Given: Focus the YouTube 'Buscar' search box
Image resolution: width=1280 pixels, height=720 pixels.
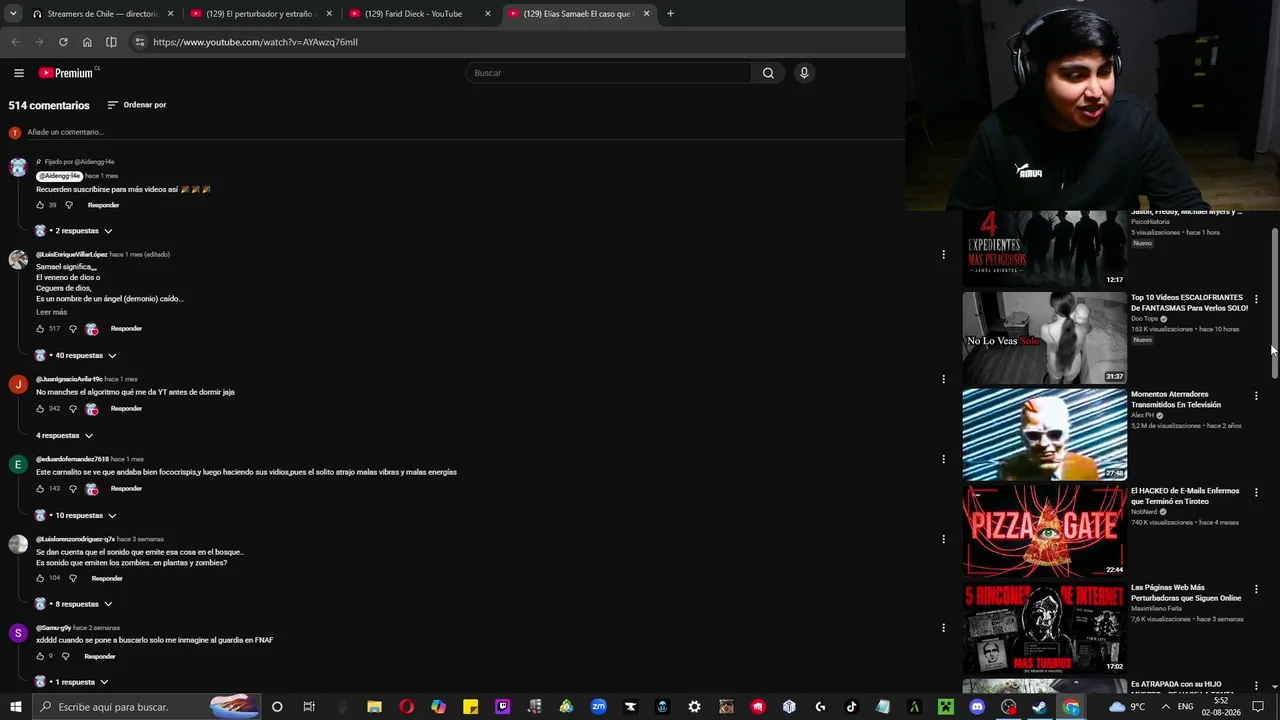Looking at the screenshot, I should pyautogui.click(x=608, y=73).
